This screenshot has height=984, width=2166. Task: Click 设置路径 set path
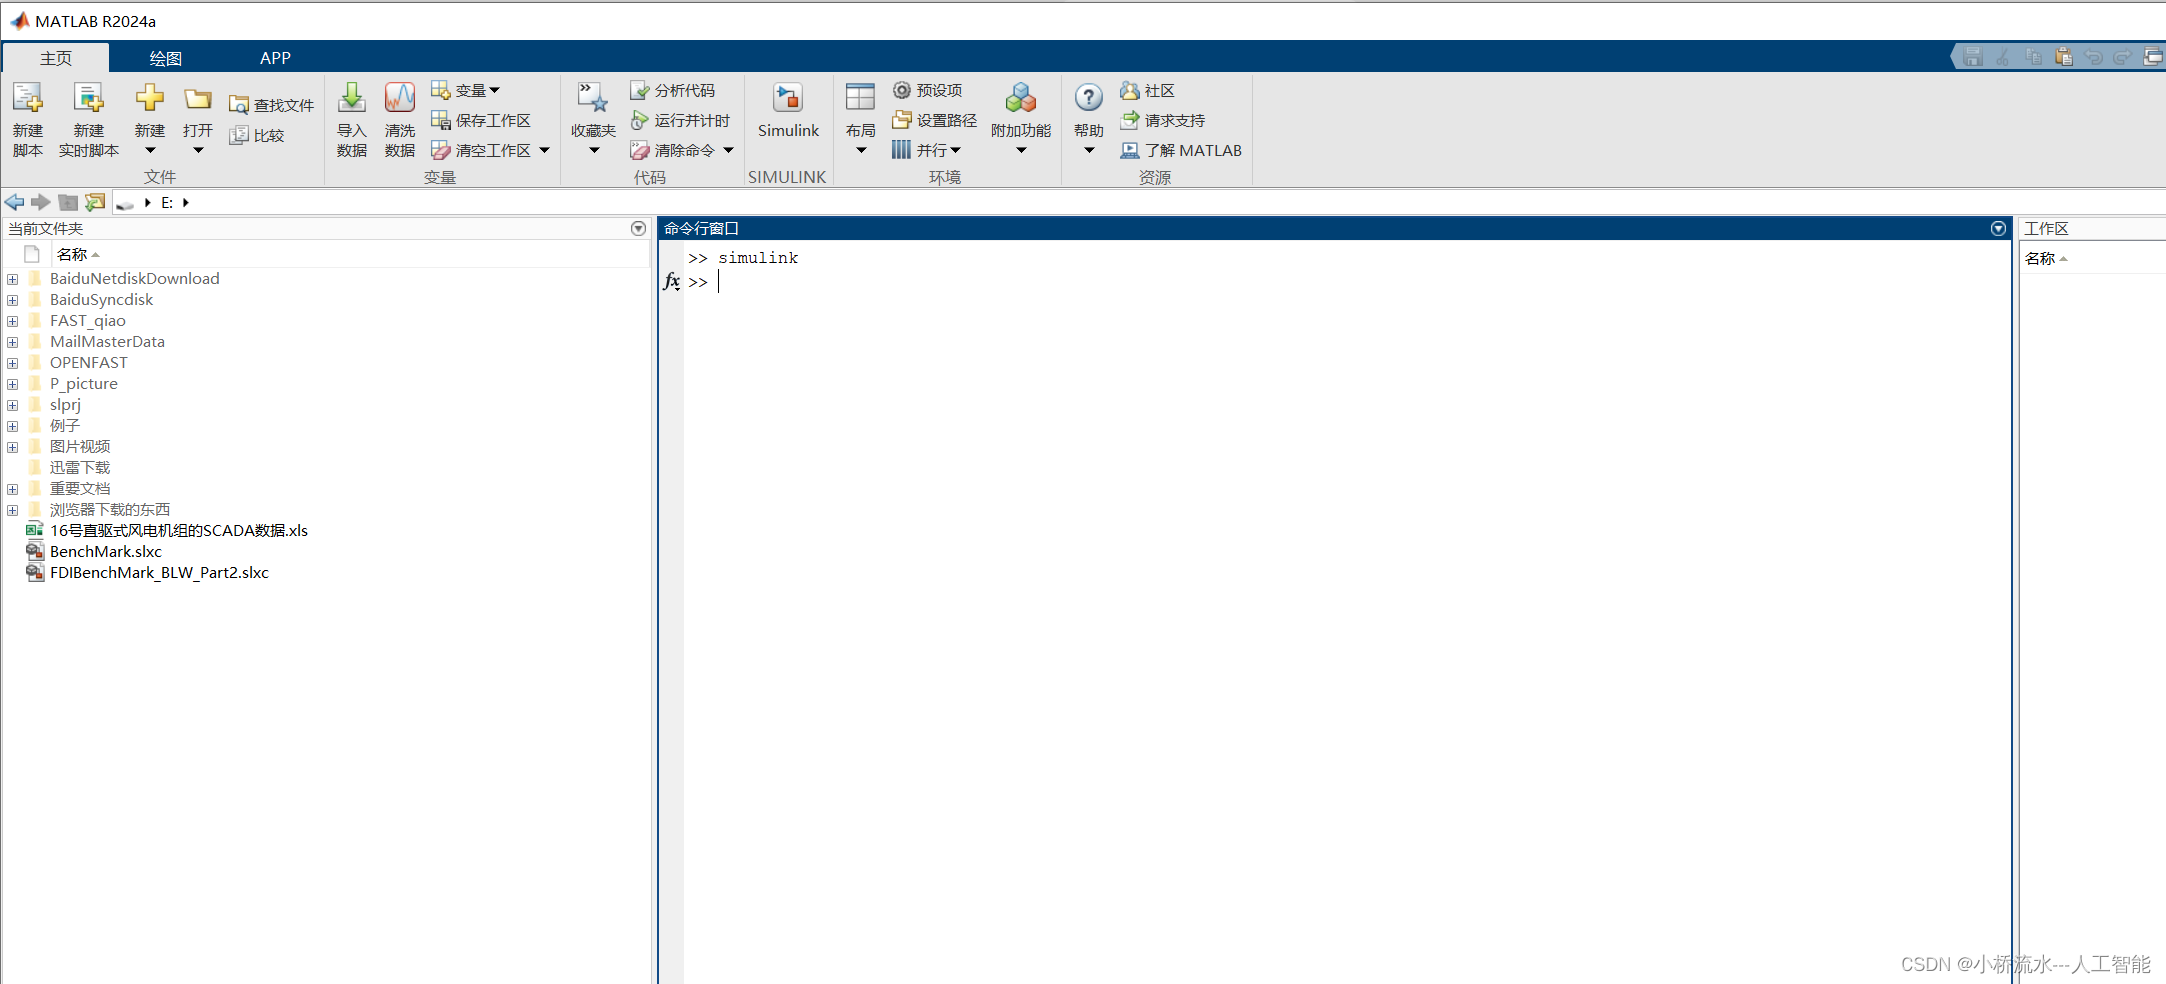934,120
